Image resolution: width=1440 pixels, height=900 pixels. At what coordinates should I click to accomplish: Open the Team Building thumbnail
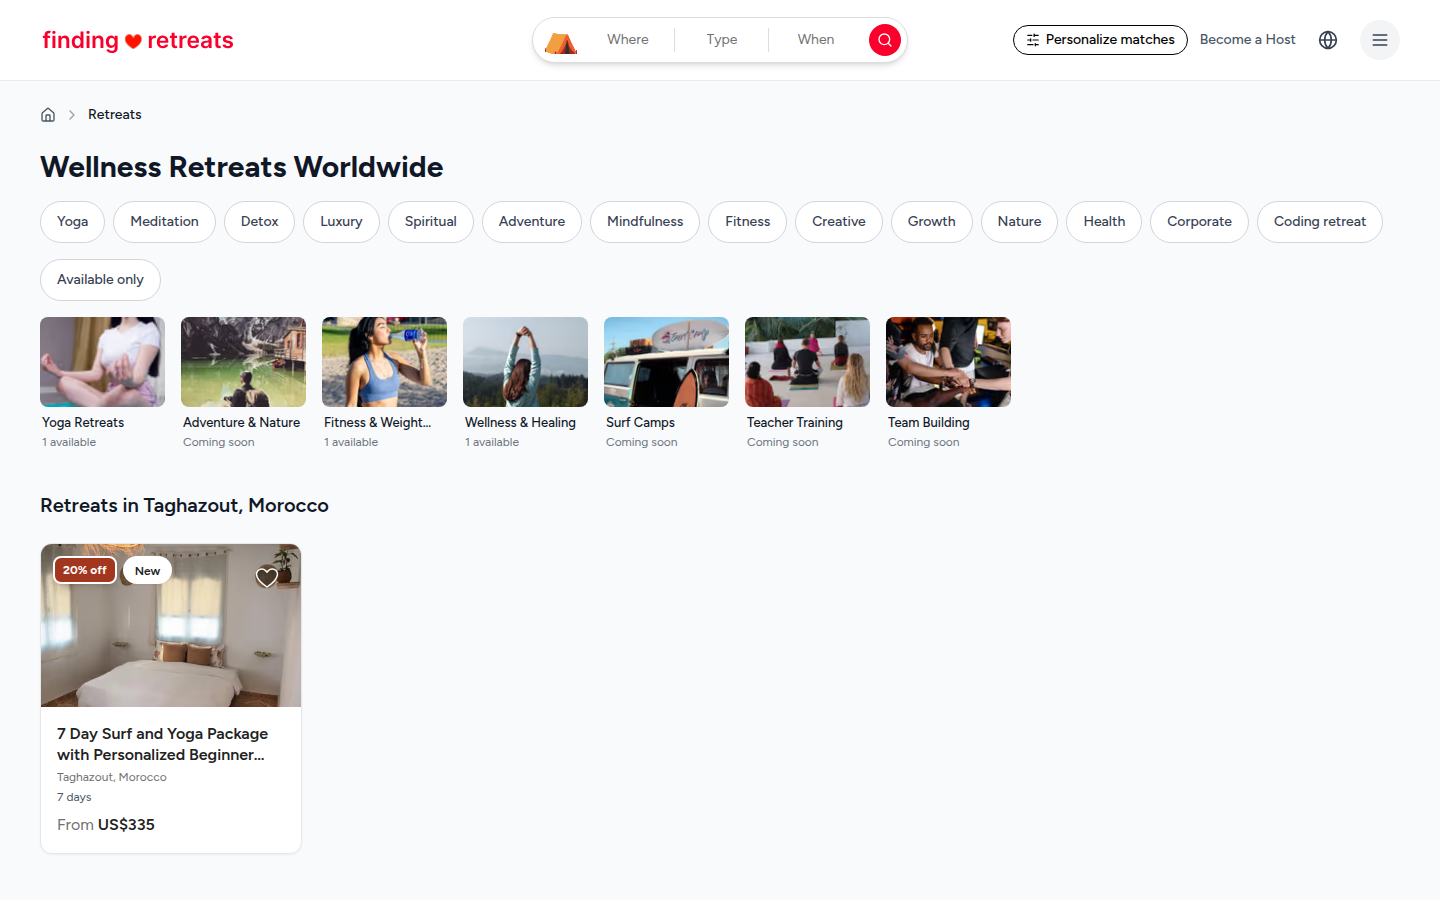948,362
